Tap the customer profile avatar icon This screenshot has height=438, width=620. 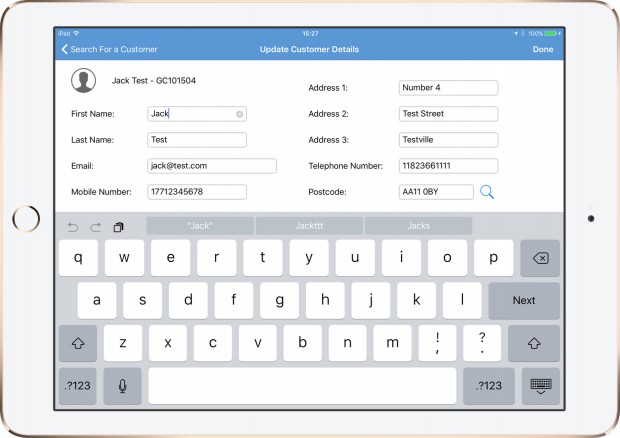click(83, 81)
